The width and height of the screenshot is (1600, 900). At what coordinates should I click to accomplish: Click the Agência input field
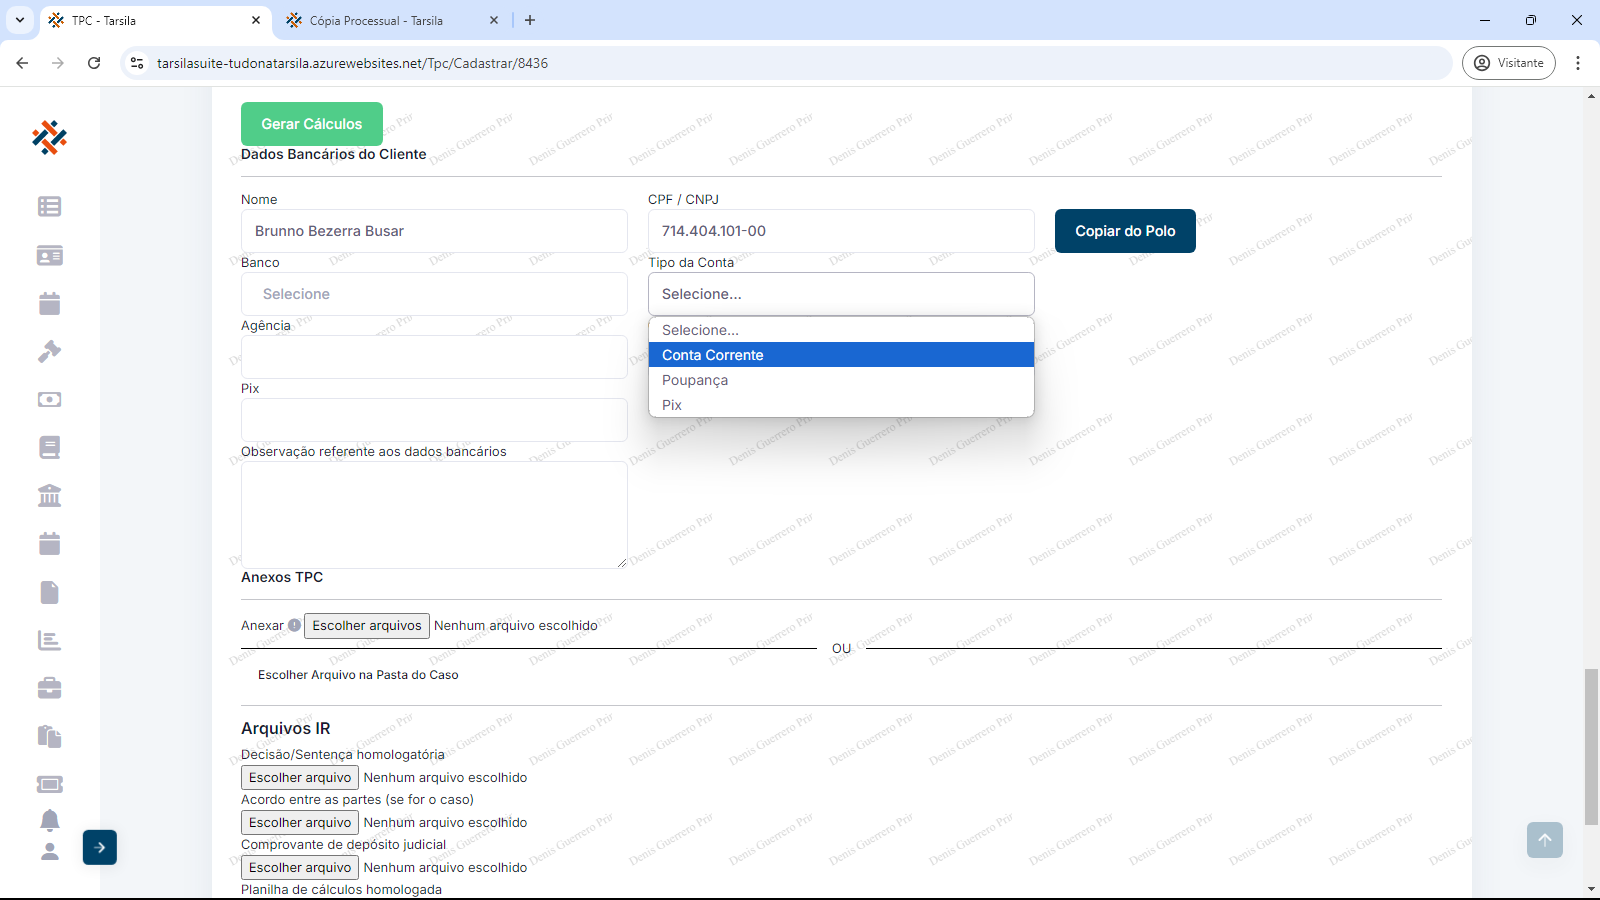click(434, 357)
